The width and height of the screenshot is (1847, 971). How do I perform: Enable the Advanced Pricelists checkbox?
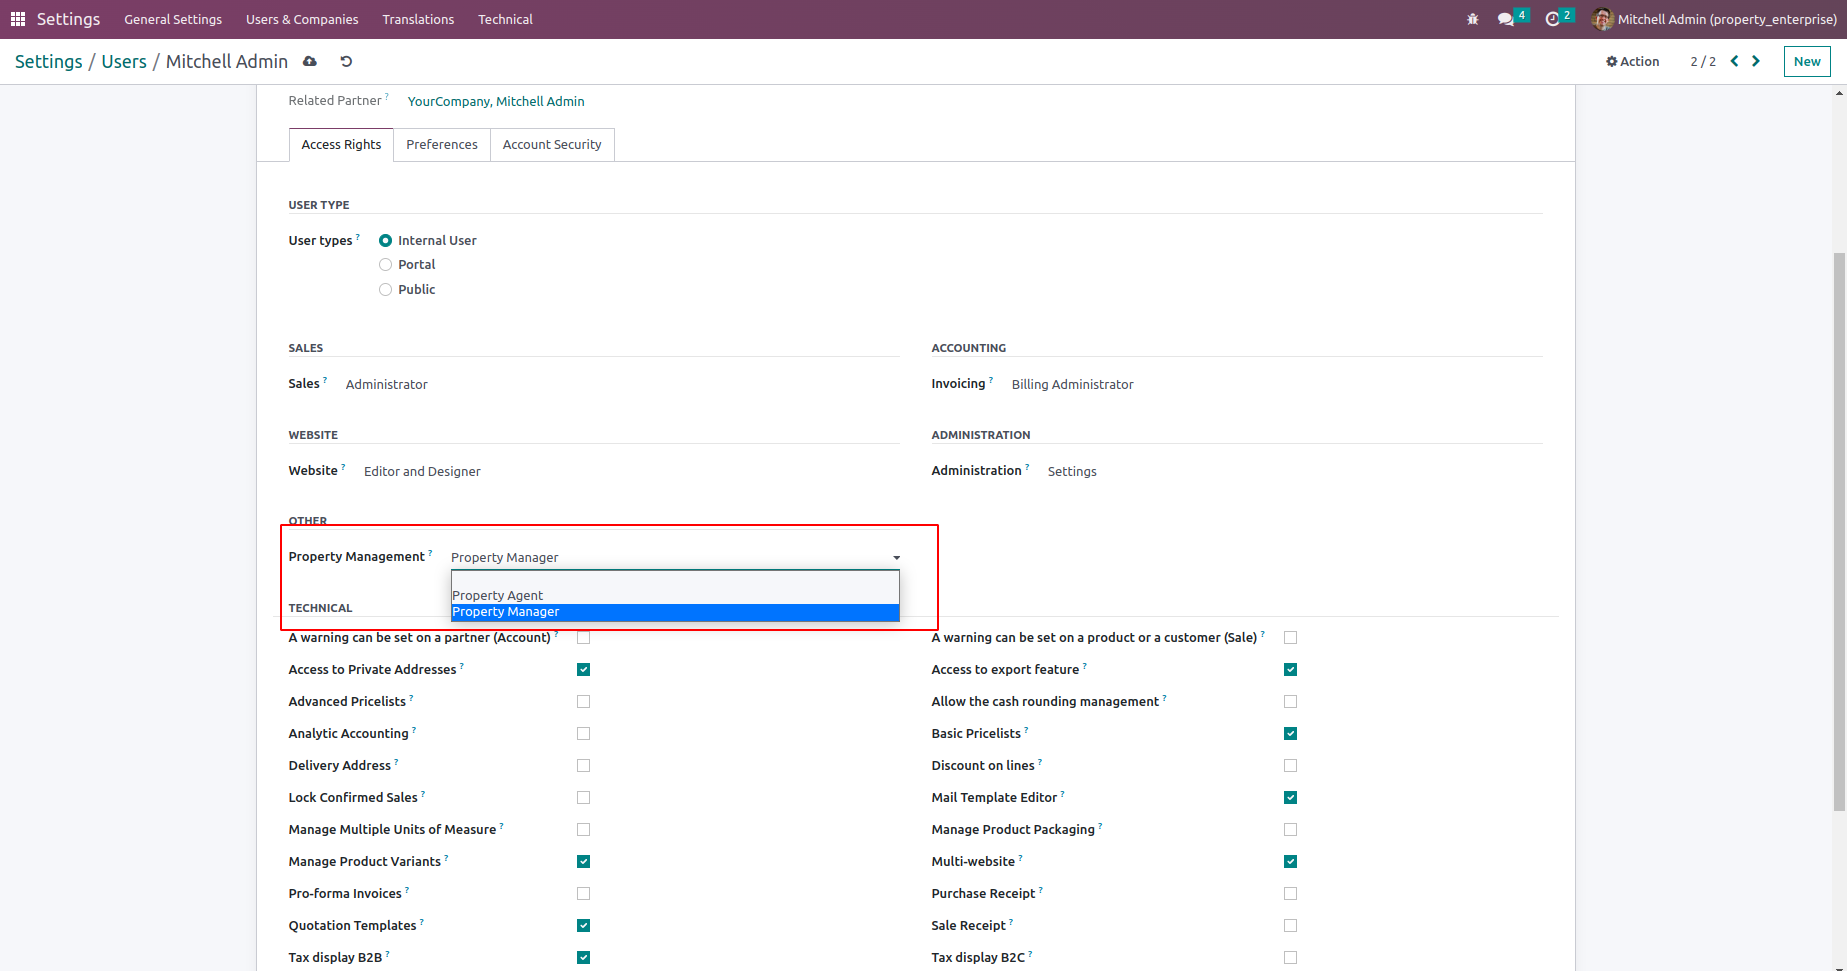click(583, 702)
